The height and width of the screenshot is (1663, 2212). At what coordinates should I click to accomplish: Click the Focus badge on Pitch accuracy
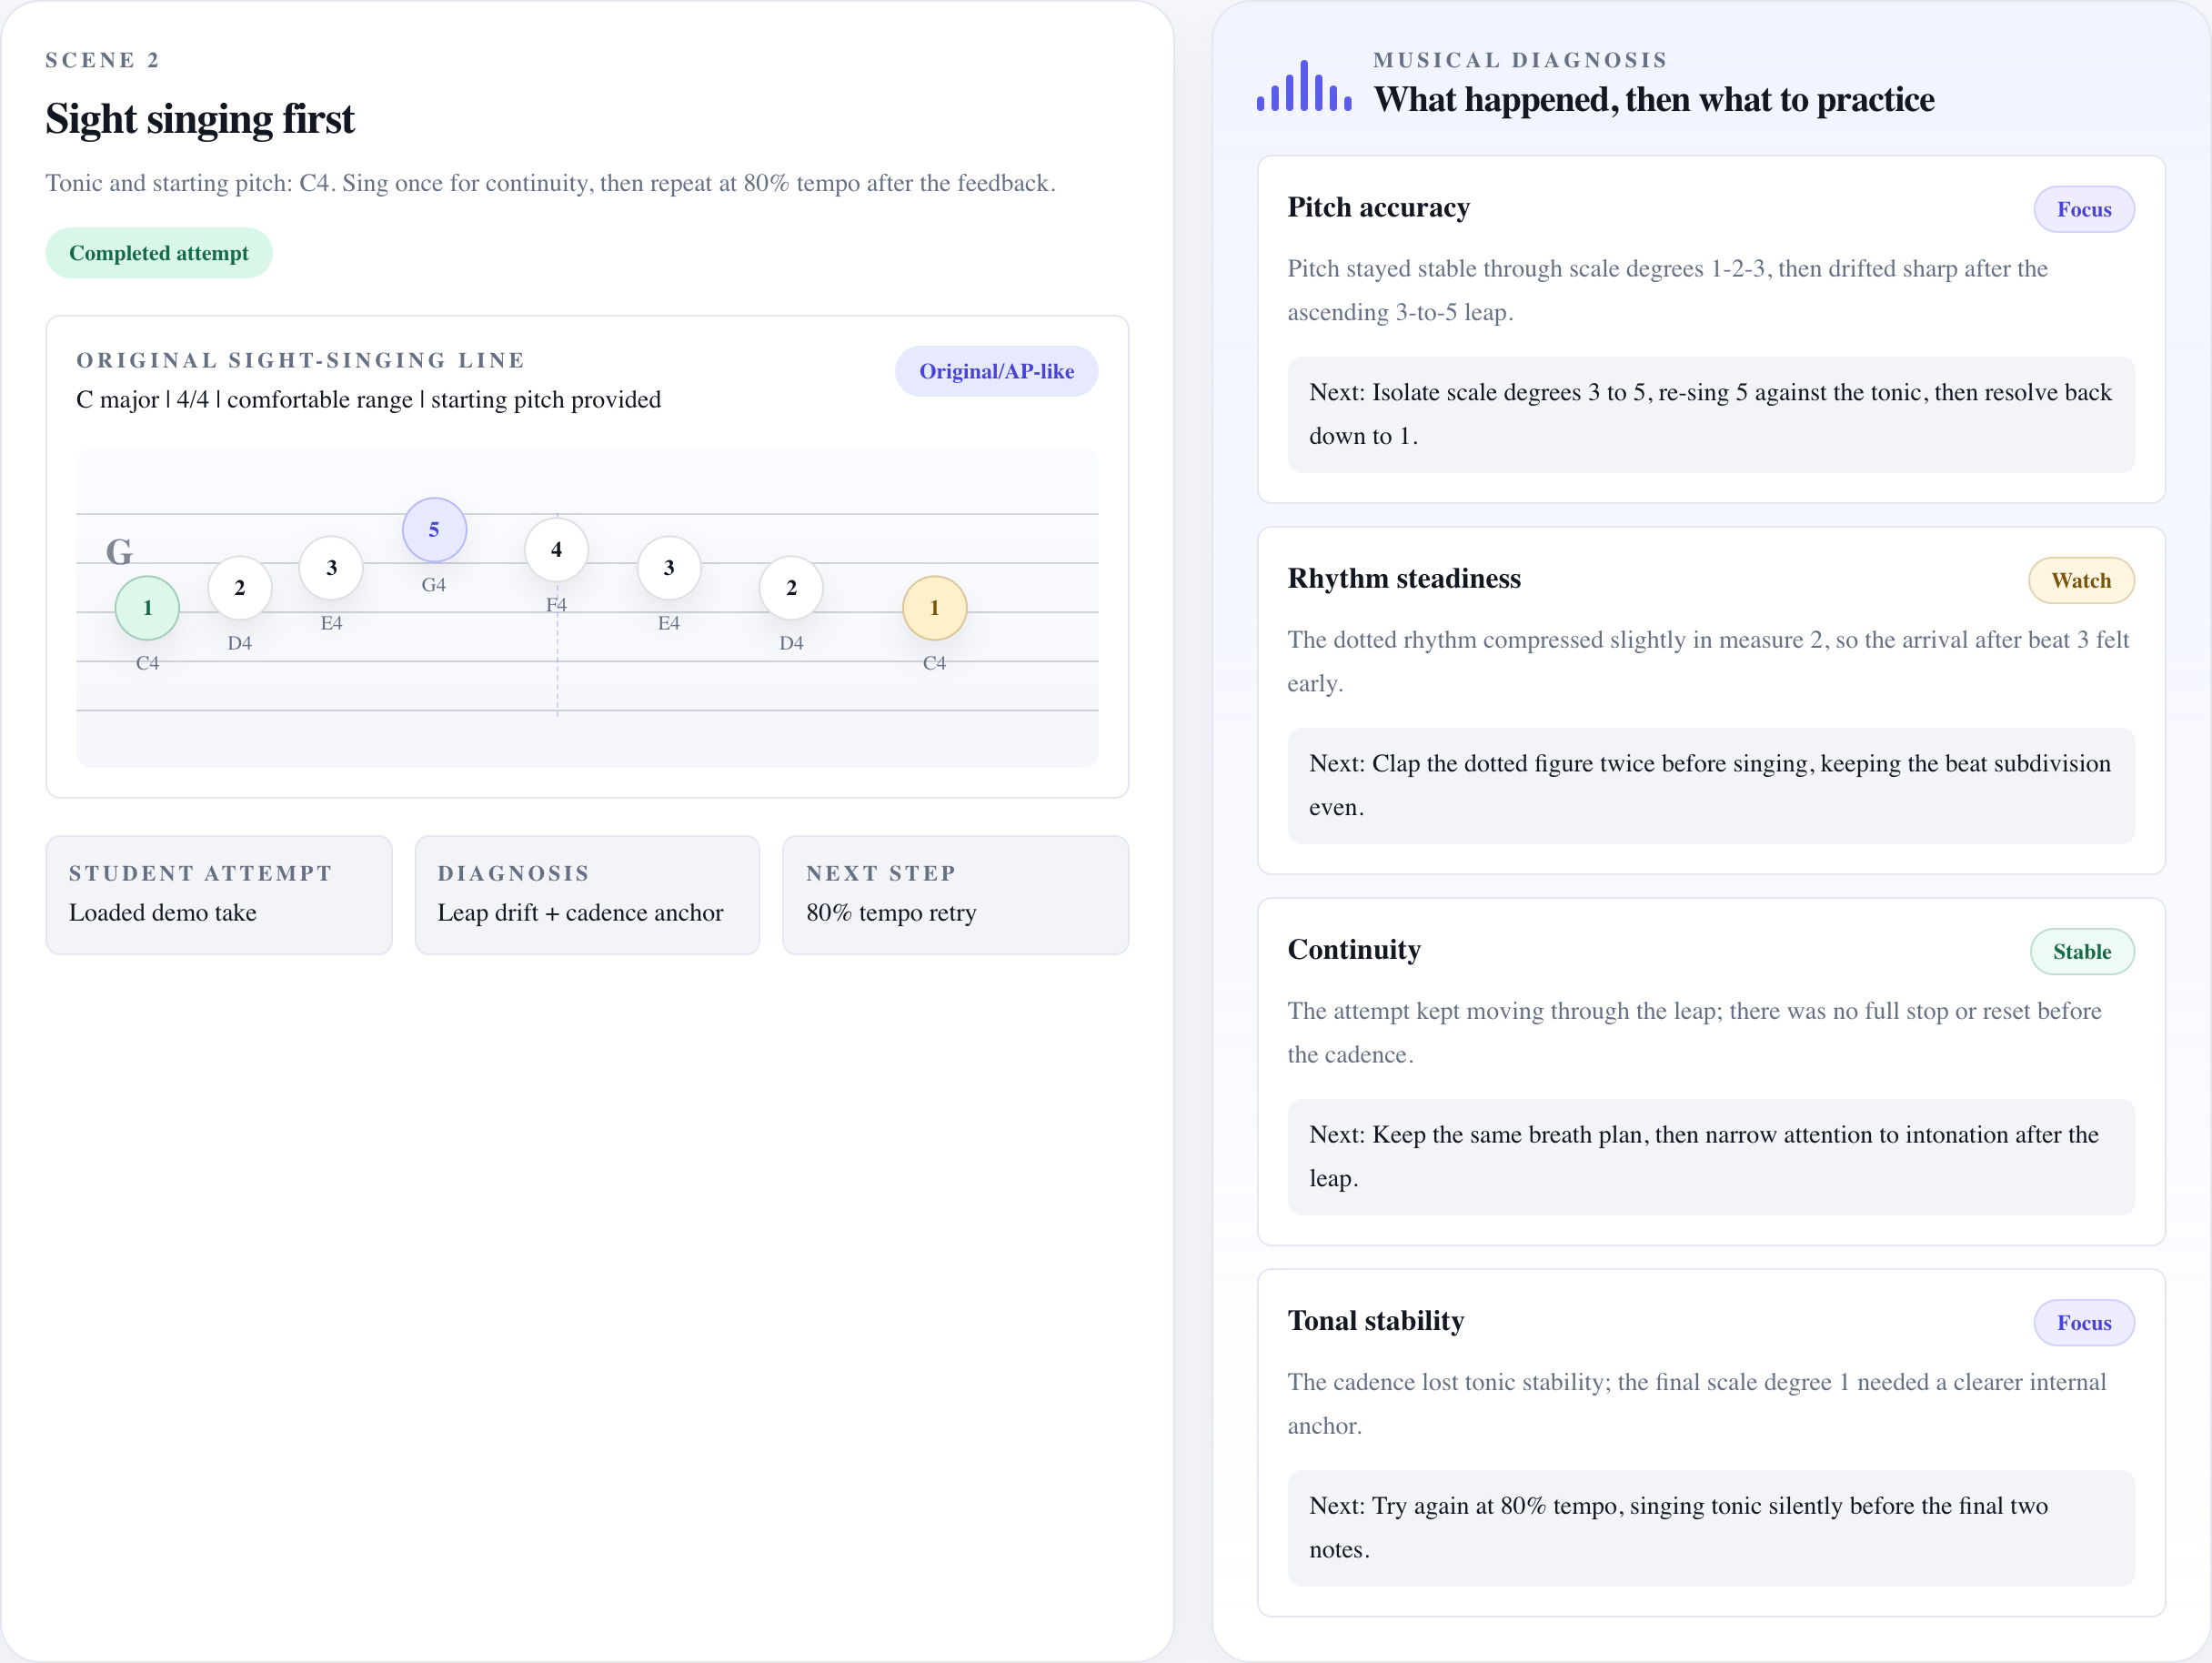tap(2084, 210)
